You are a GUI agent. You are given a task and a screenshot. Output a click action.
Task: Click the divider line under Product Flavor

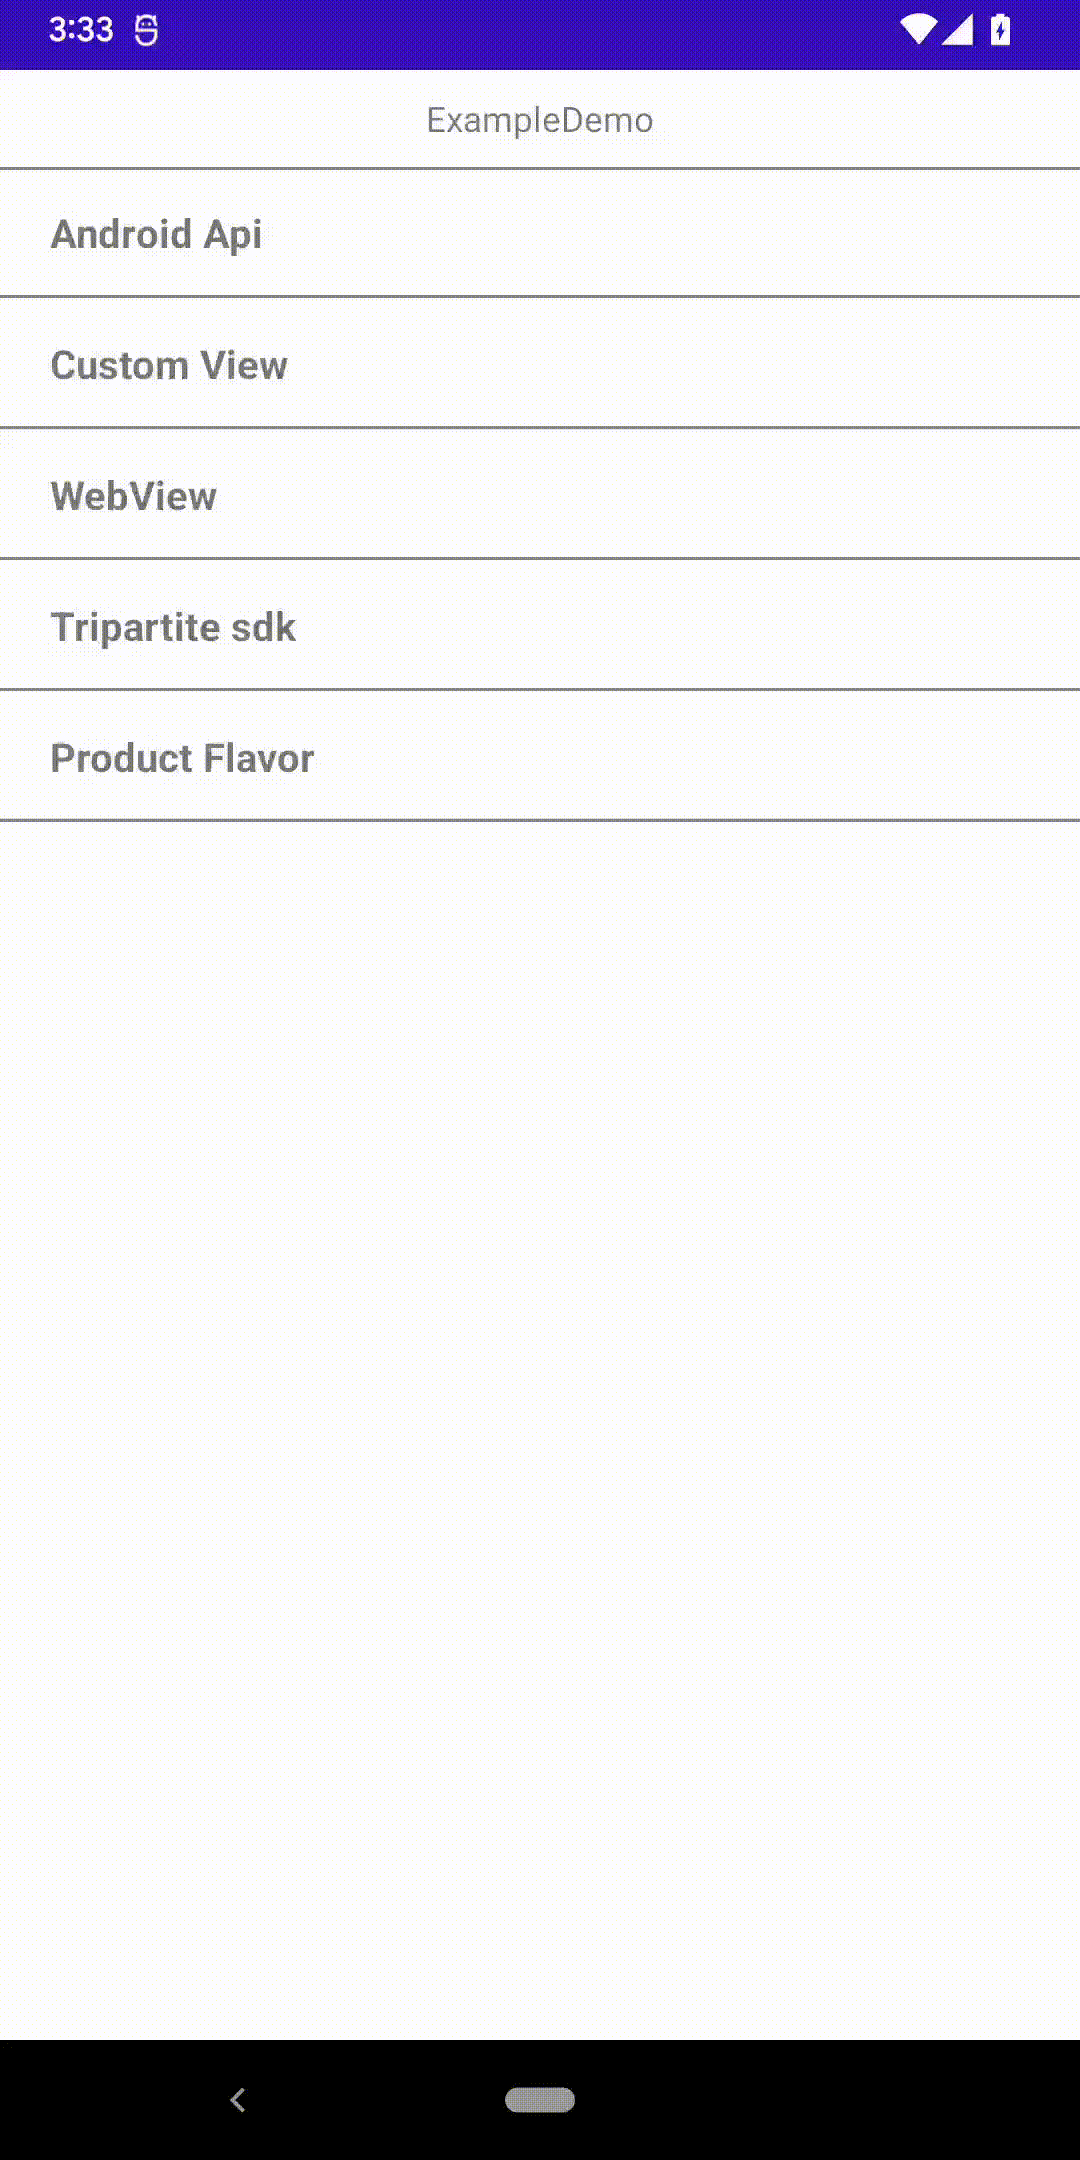[540, 820]
